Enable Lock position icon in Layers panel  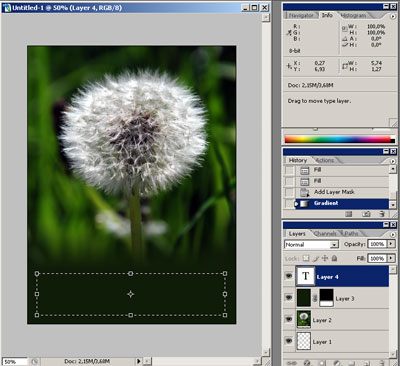click(325, 258)
